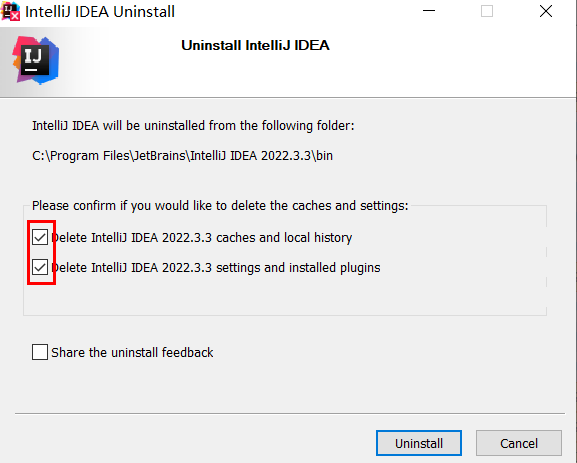Uncheck the caches and local history checkbox
577x463 pixels.
click(40, 237)
